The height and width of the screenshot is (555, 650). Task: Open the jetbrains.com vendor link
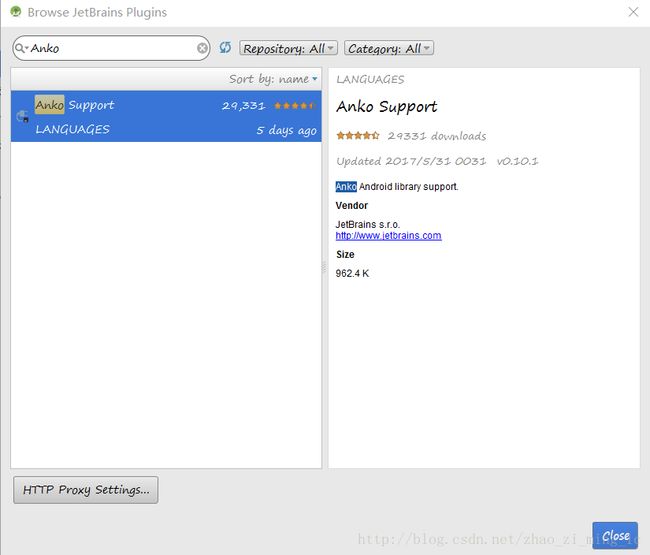coord(388,236)
